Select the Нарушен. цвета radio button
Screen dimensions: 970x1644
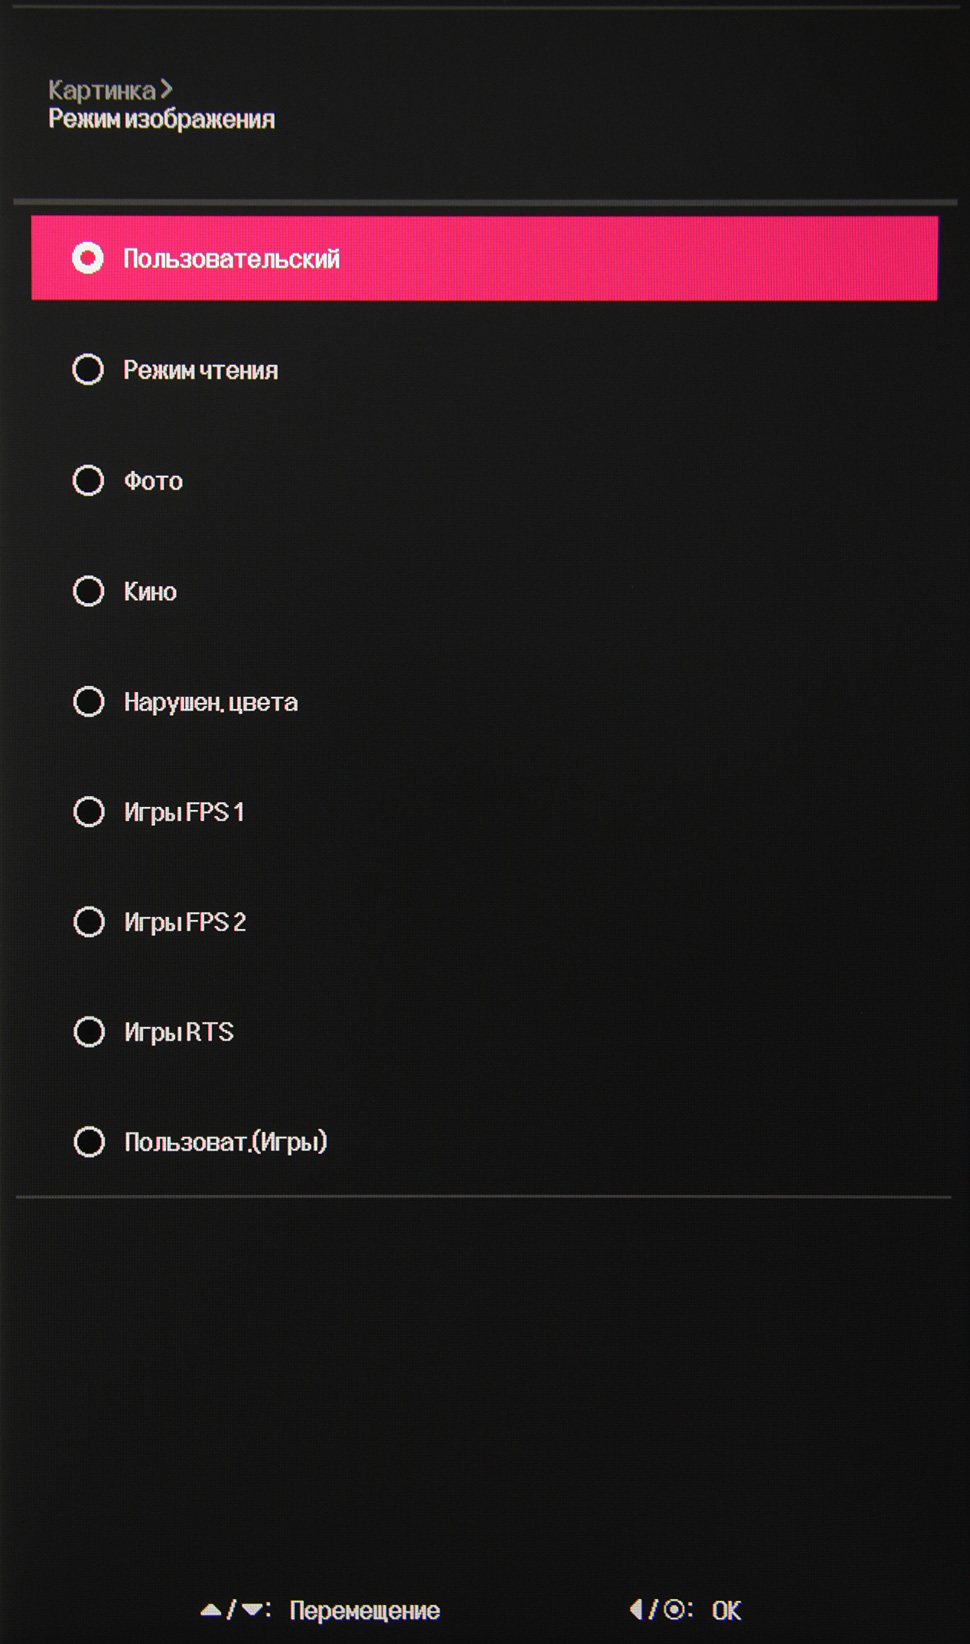point(88,702)
